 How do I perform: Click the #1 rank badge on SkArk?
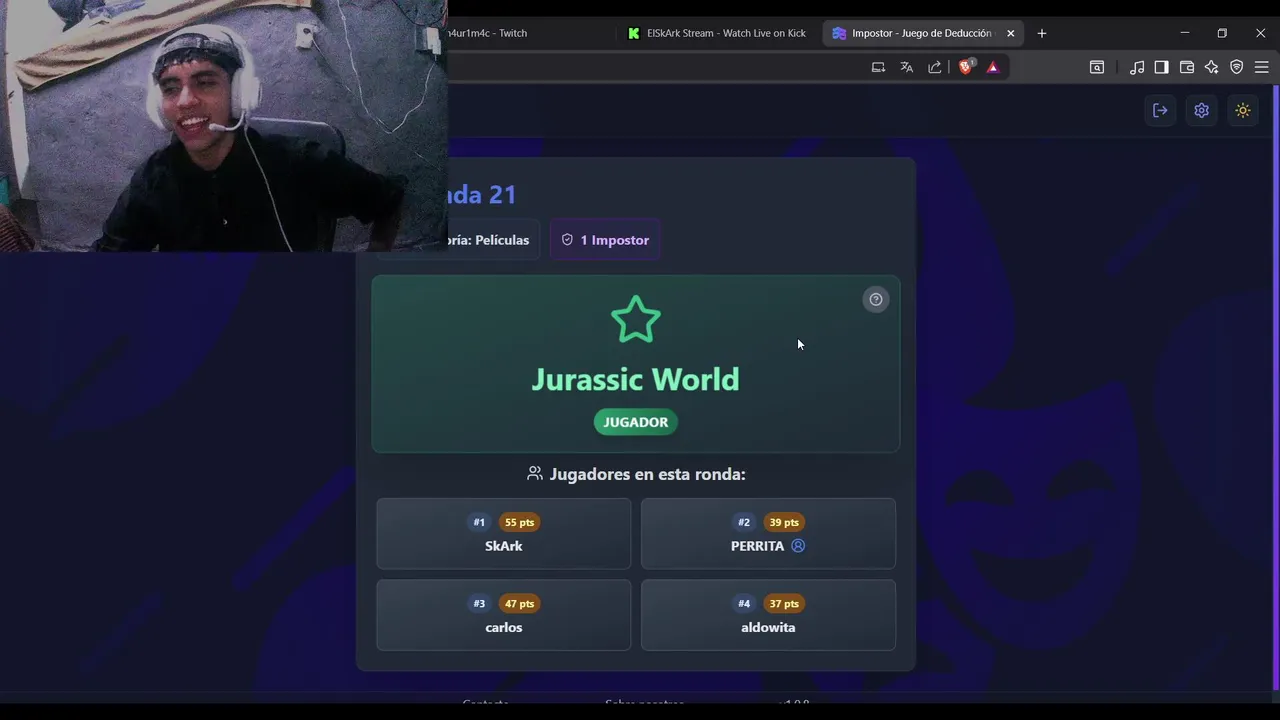(x=479, y=522)
